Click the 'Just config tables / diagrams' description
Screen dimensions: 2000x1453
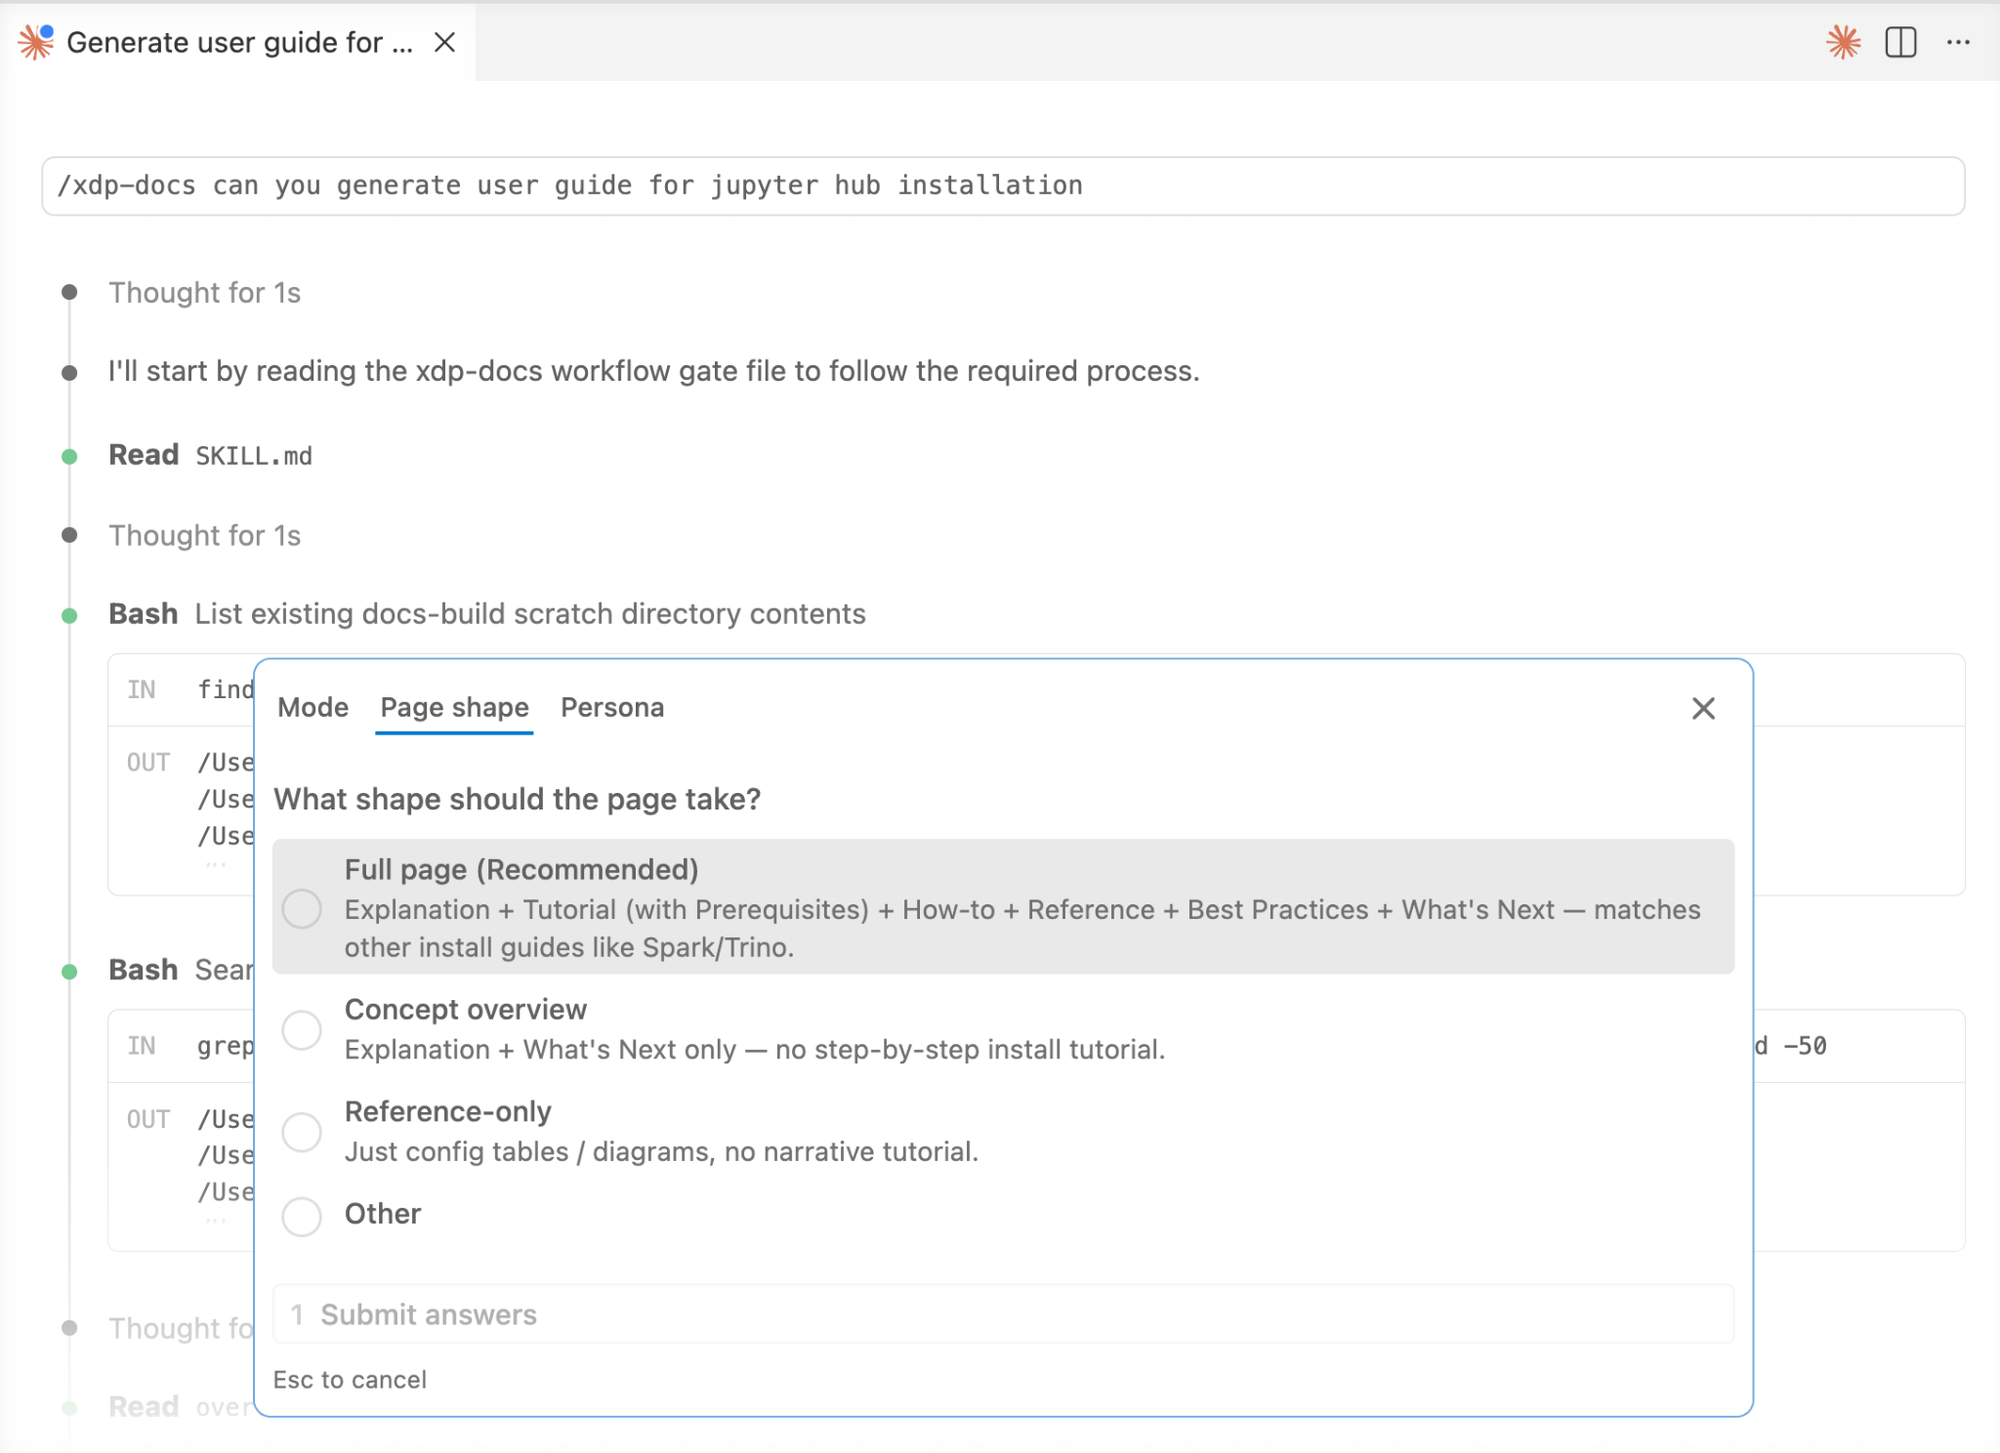click(662, 1152)
